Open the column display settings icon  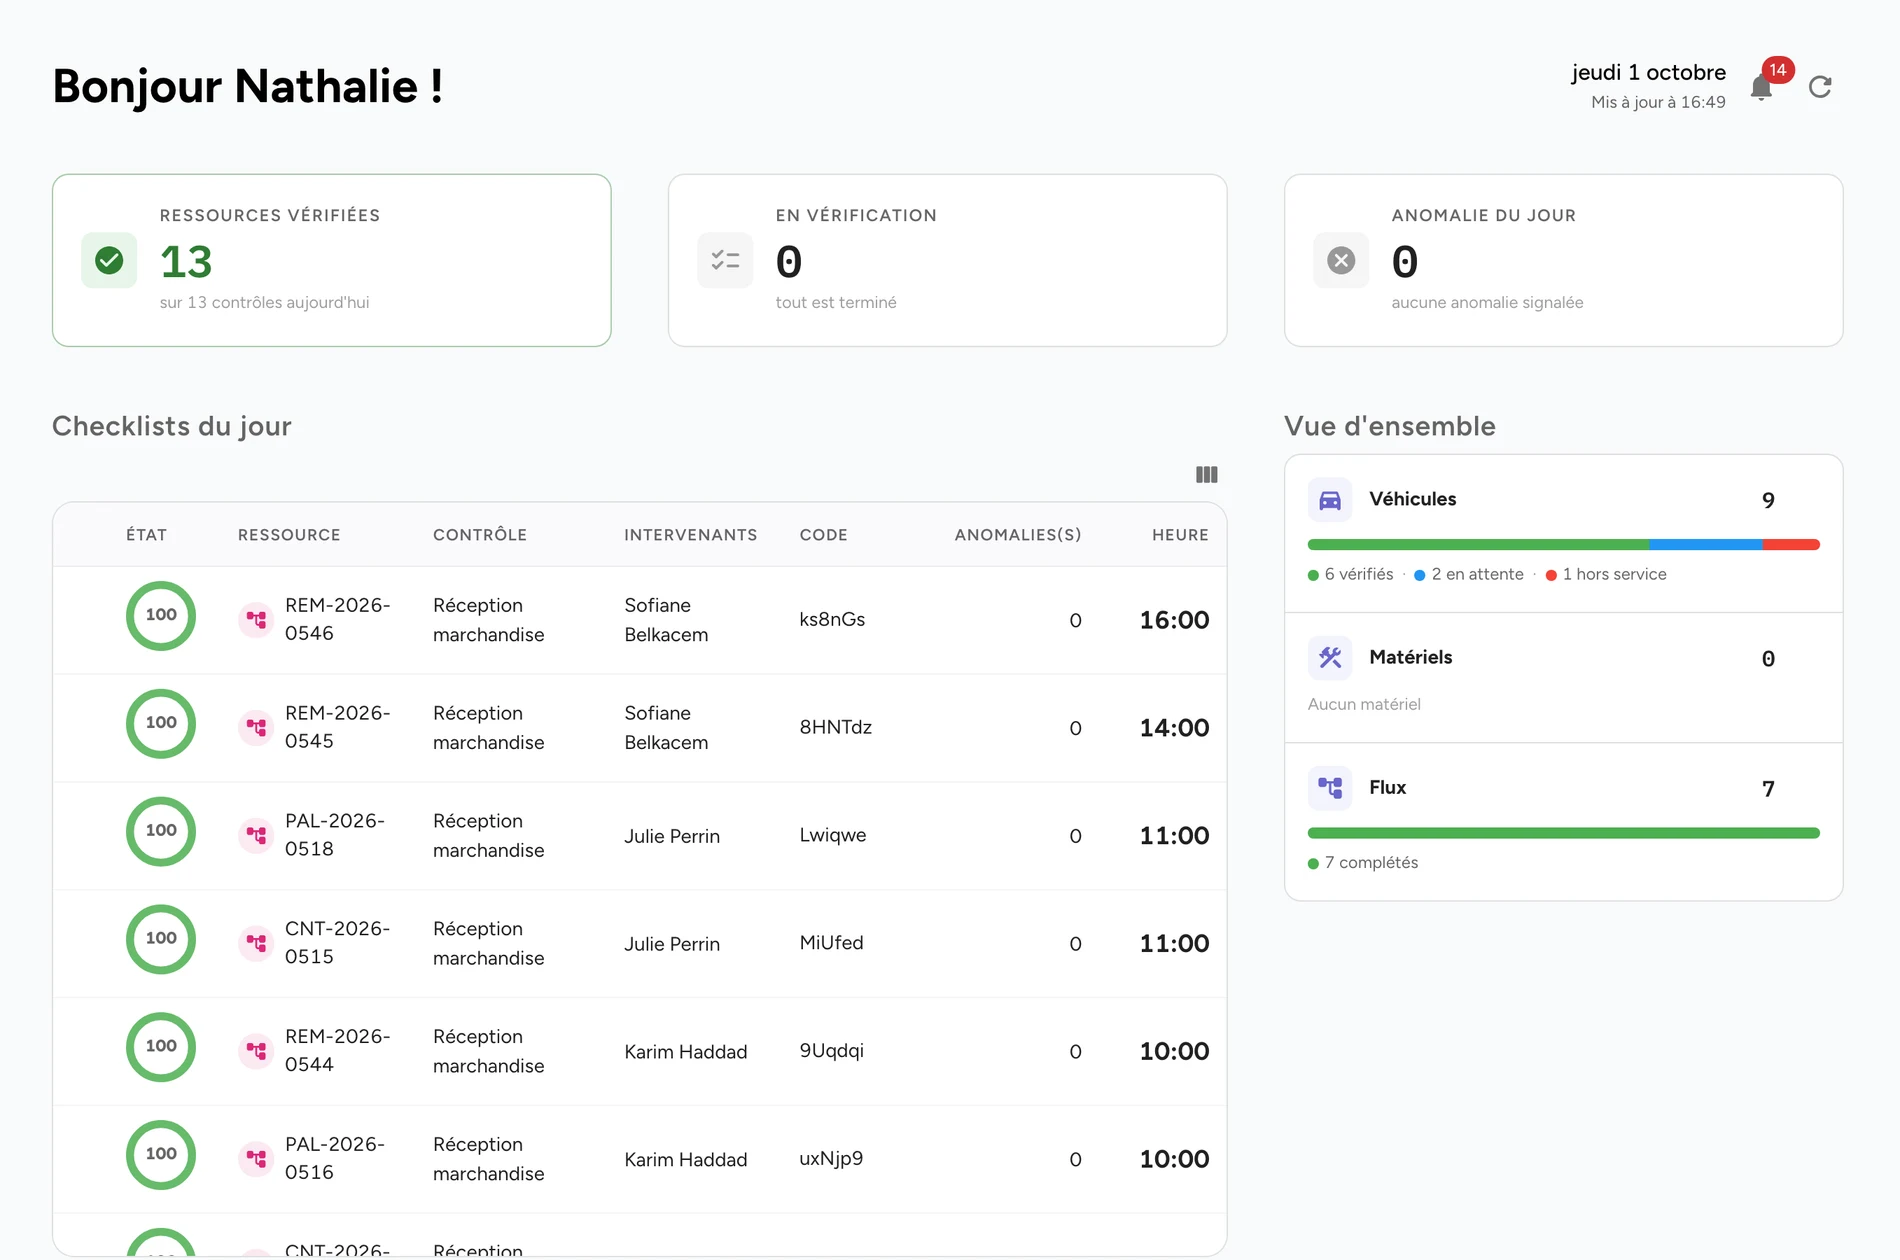coord(1207,475)
